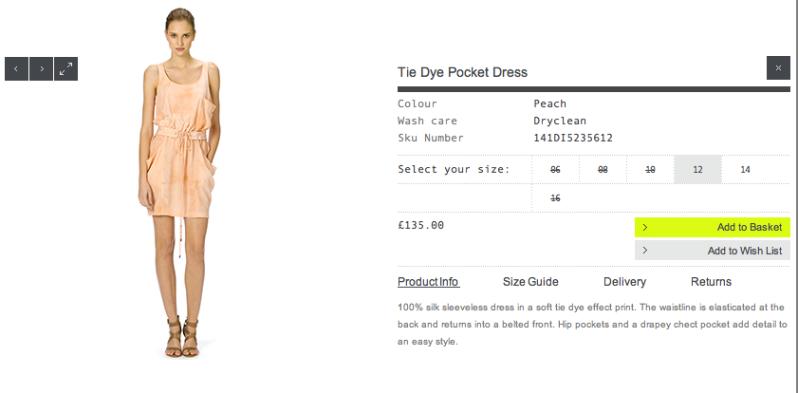
Task: Close the product detail panel
Action: [778, 68]
